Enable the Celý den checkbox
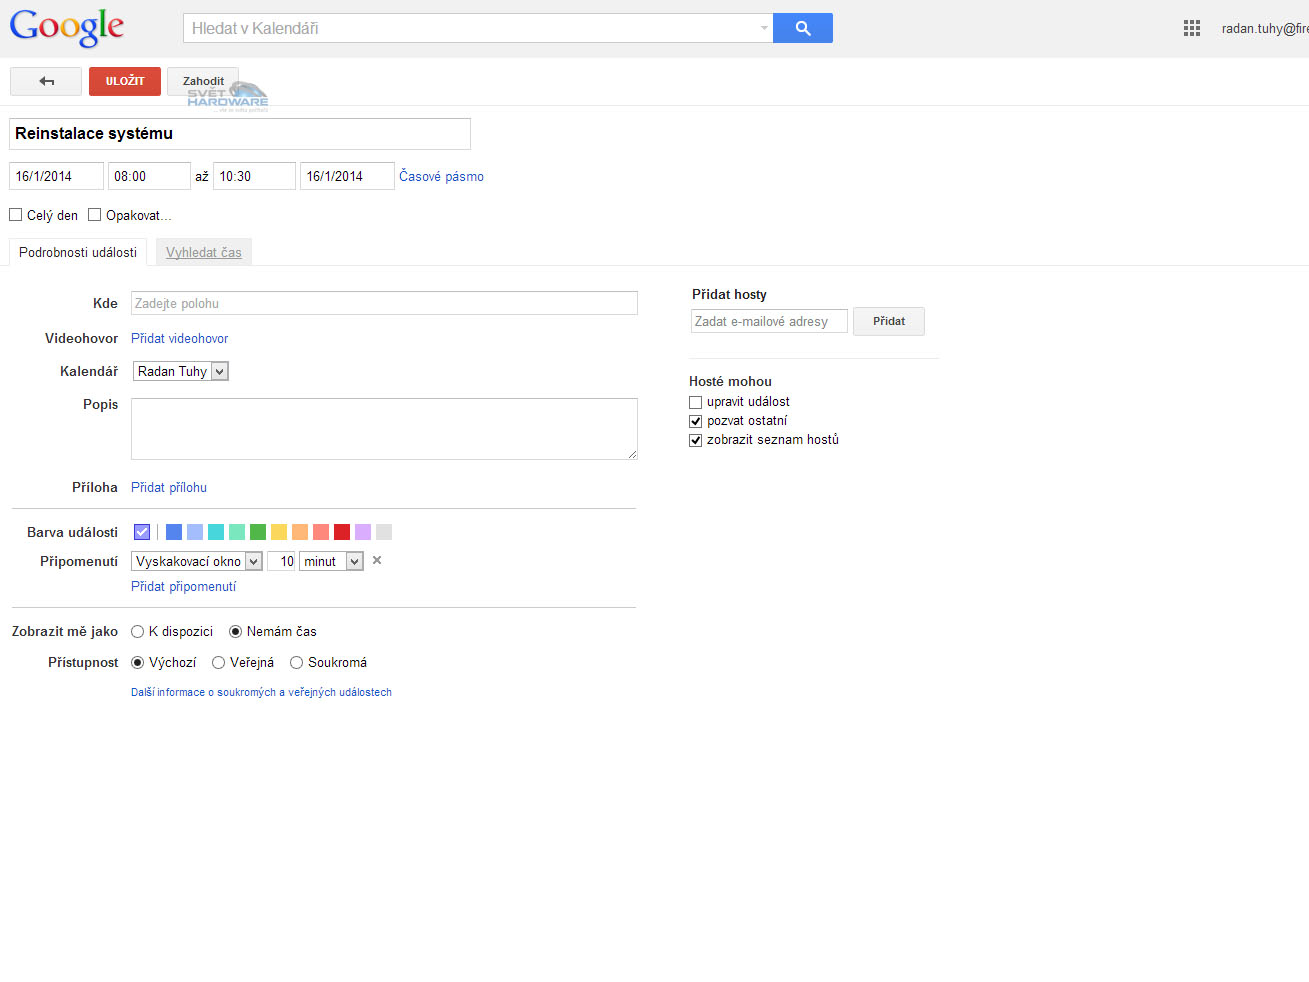Screen dimensions: 1309x982 point(16,215)
